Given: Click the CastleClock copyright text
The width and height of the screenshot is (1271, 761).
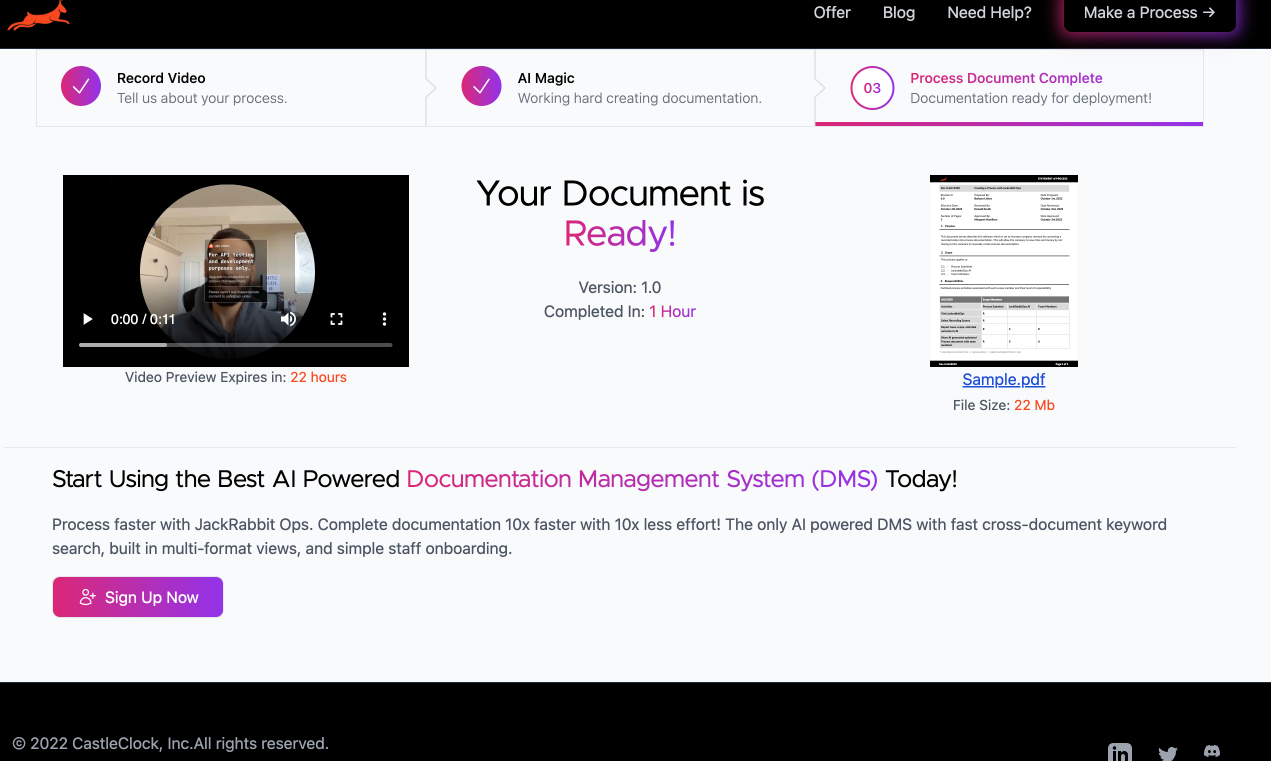Looking at the screenshot, I should (x=171, y=744).
